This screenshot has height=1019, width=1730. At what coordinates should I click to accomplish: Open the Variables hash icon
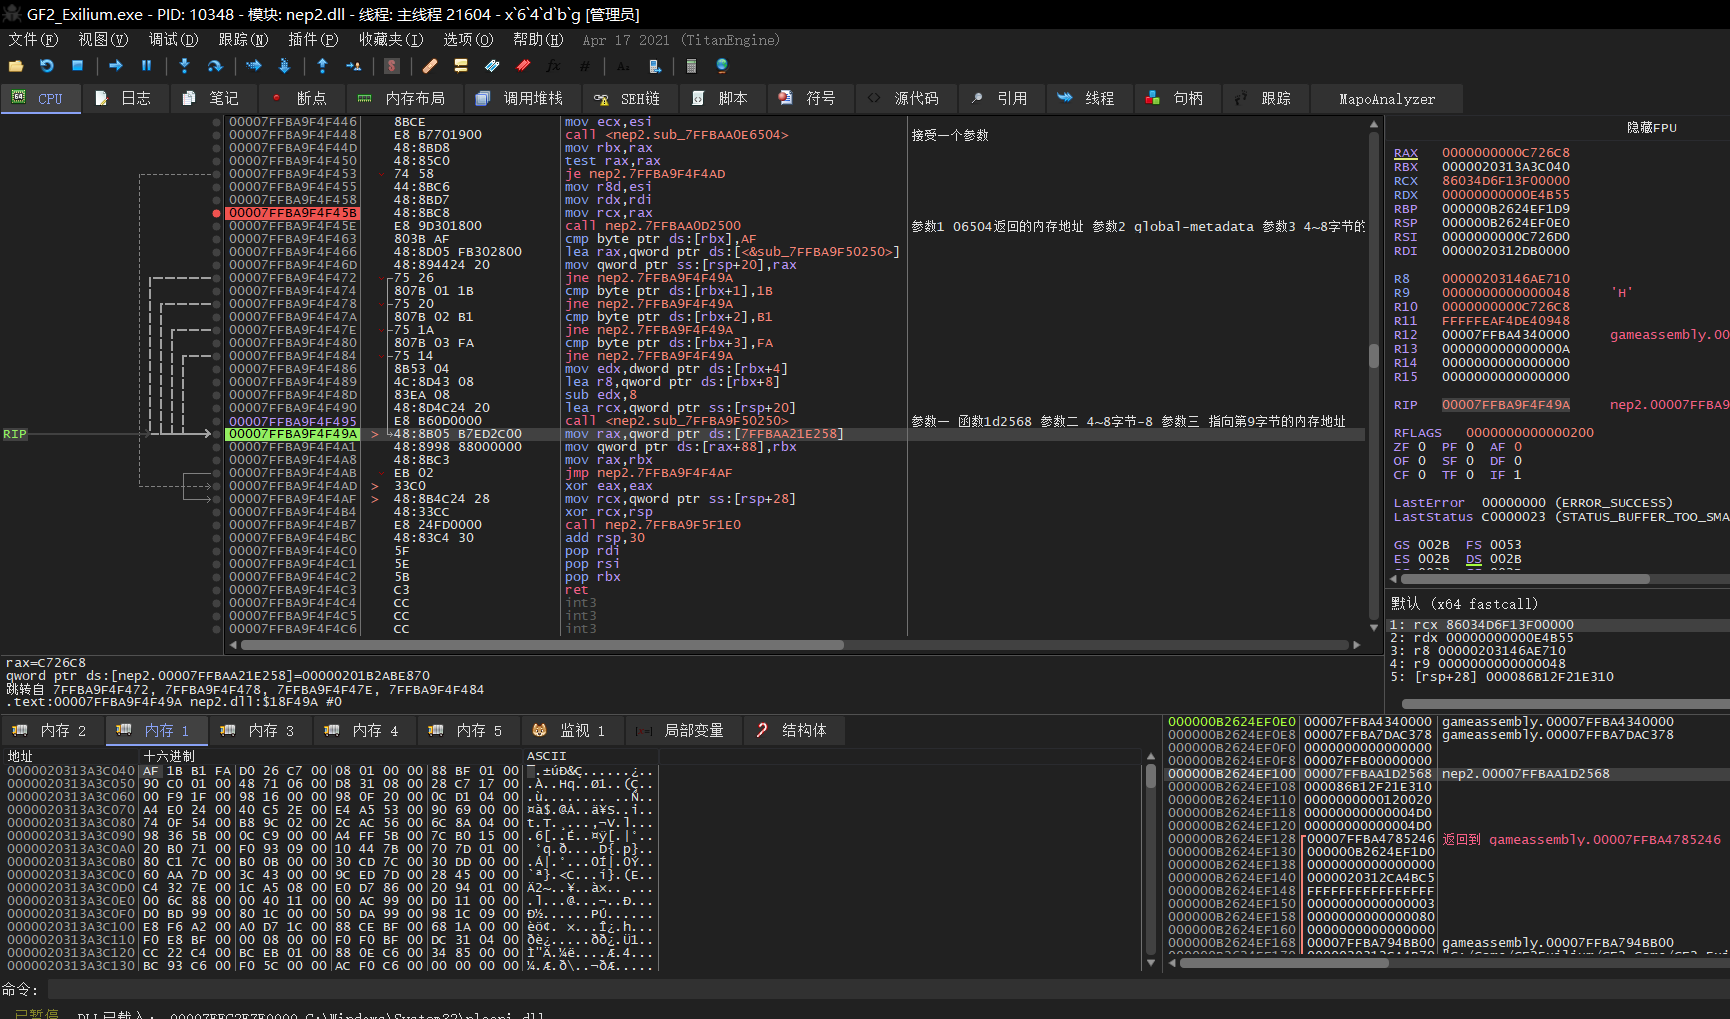pos(585,66)
